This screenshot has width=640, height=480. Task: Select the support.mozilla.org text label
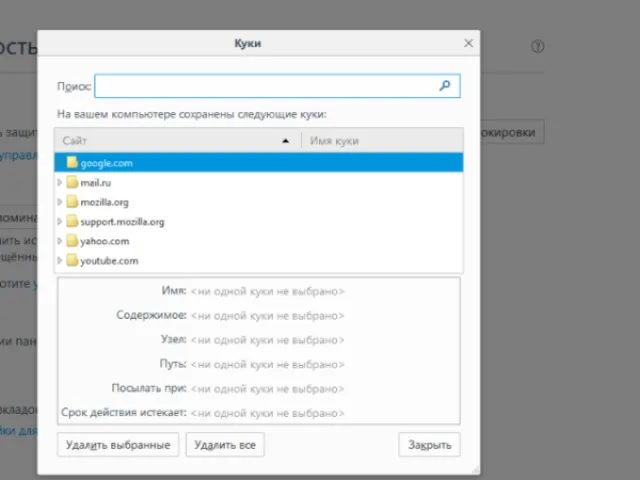click(122, 222)
